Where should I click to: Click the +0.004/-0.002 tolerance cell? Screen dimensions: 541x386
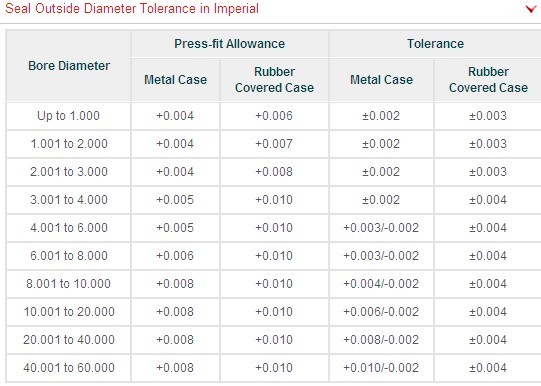pyautogui.click(x=381, y=284)
